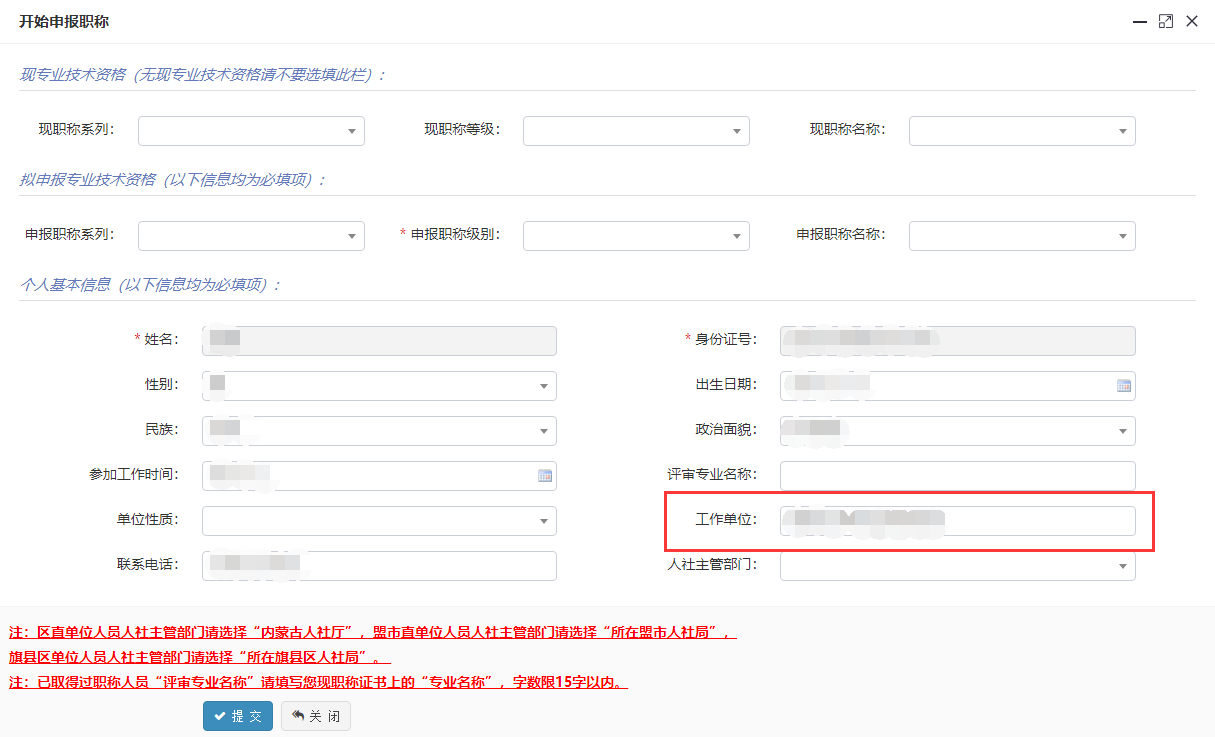Viewport: 1215px width, 737px height.
Task: Click the 姓名 input field
Action: tap(379, 341)
